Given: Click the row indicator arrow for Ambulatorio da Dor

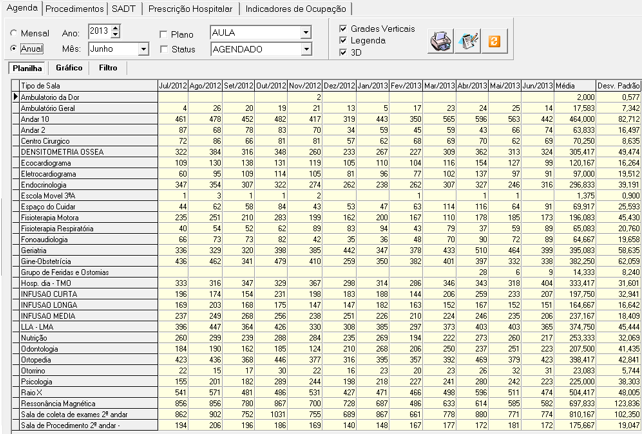Looking at the screenshot, I should (x=16, y=97).
